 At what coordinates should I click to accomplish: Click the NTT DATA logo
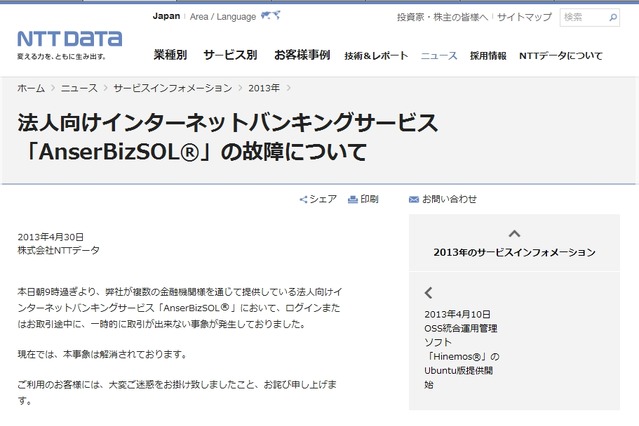click(70, 39)
